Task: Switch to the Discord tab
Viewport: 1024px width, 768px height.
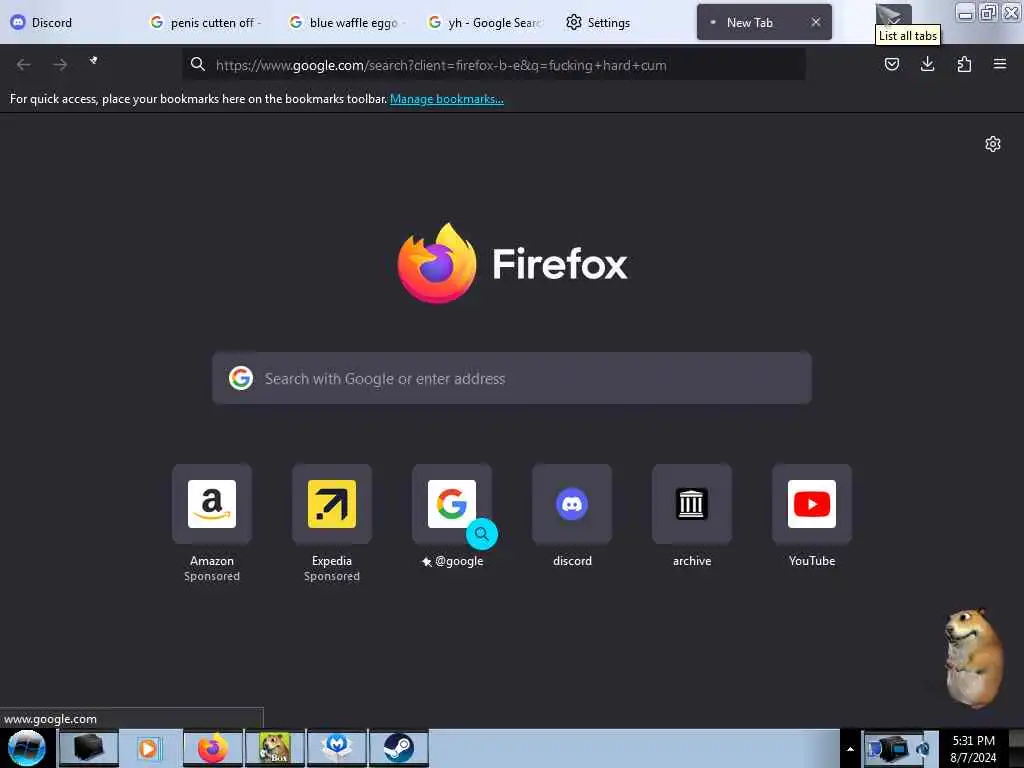Action: pos(69,22)
